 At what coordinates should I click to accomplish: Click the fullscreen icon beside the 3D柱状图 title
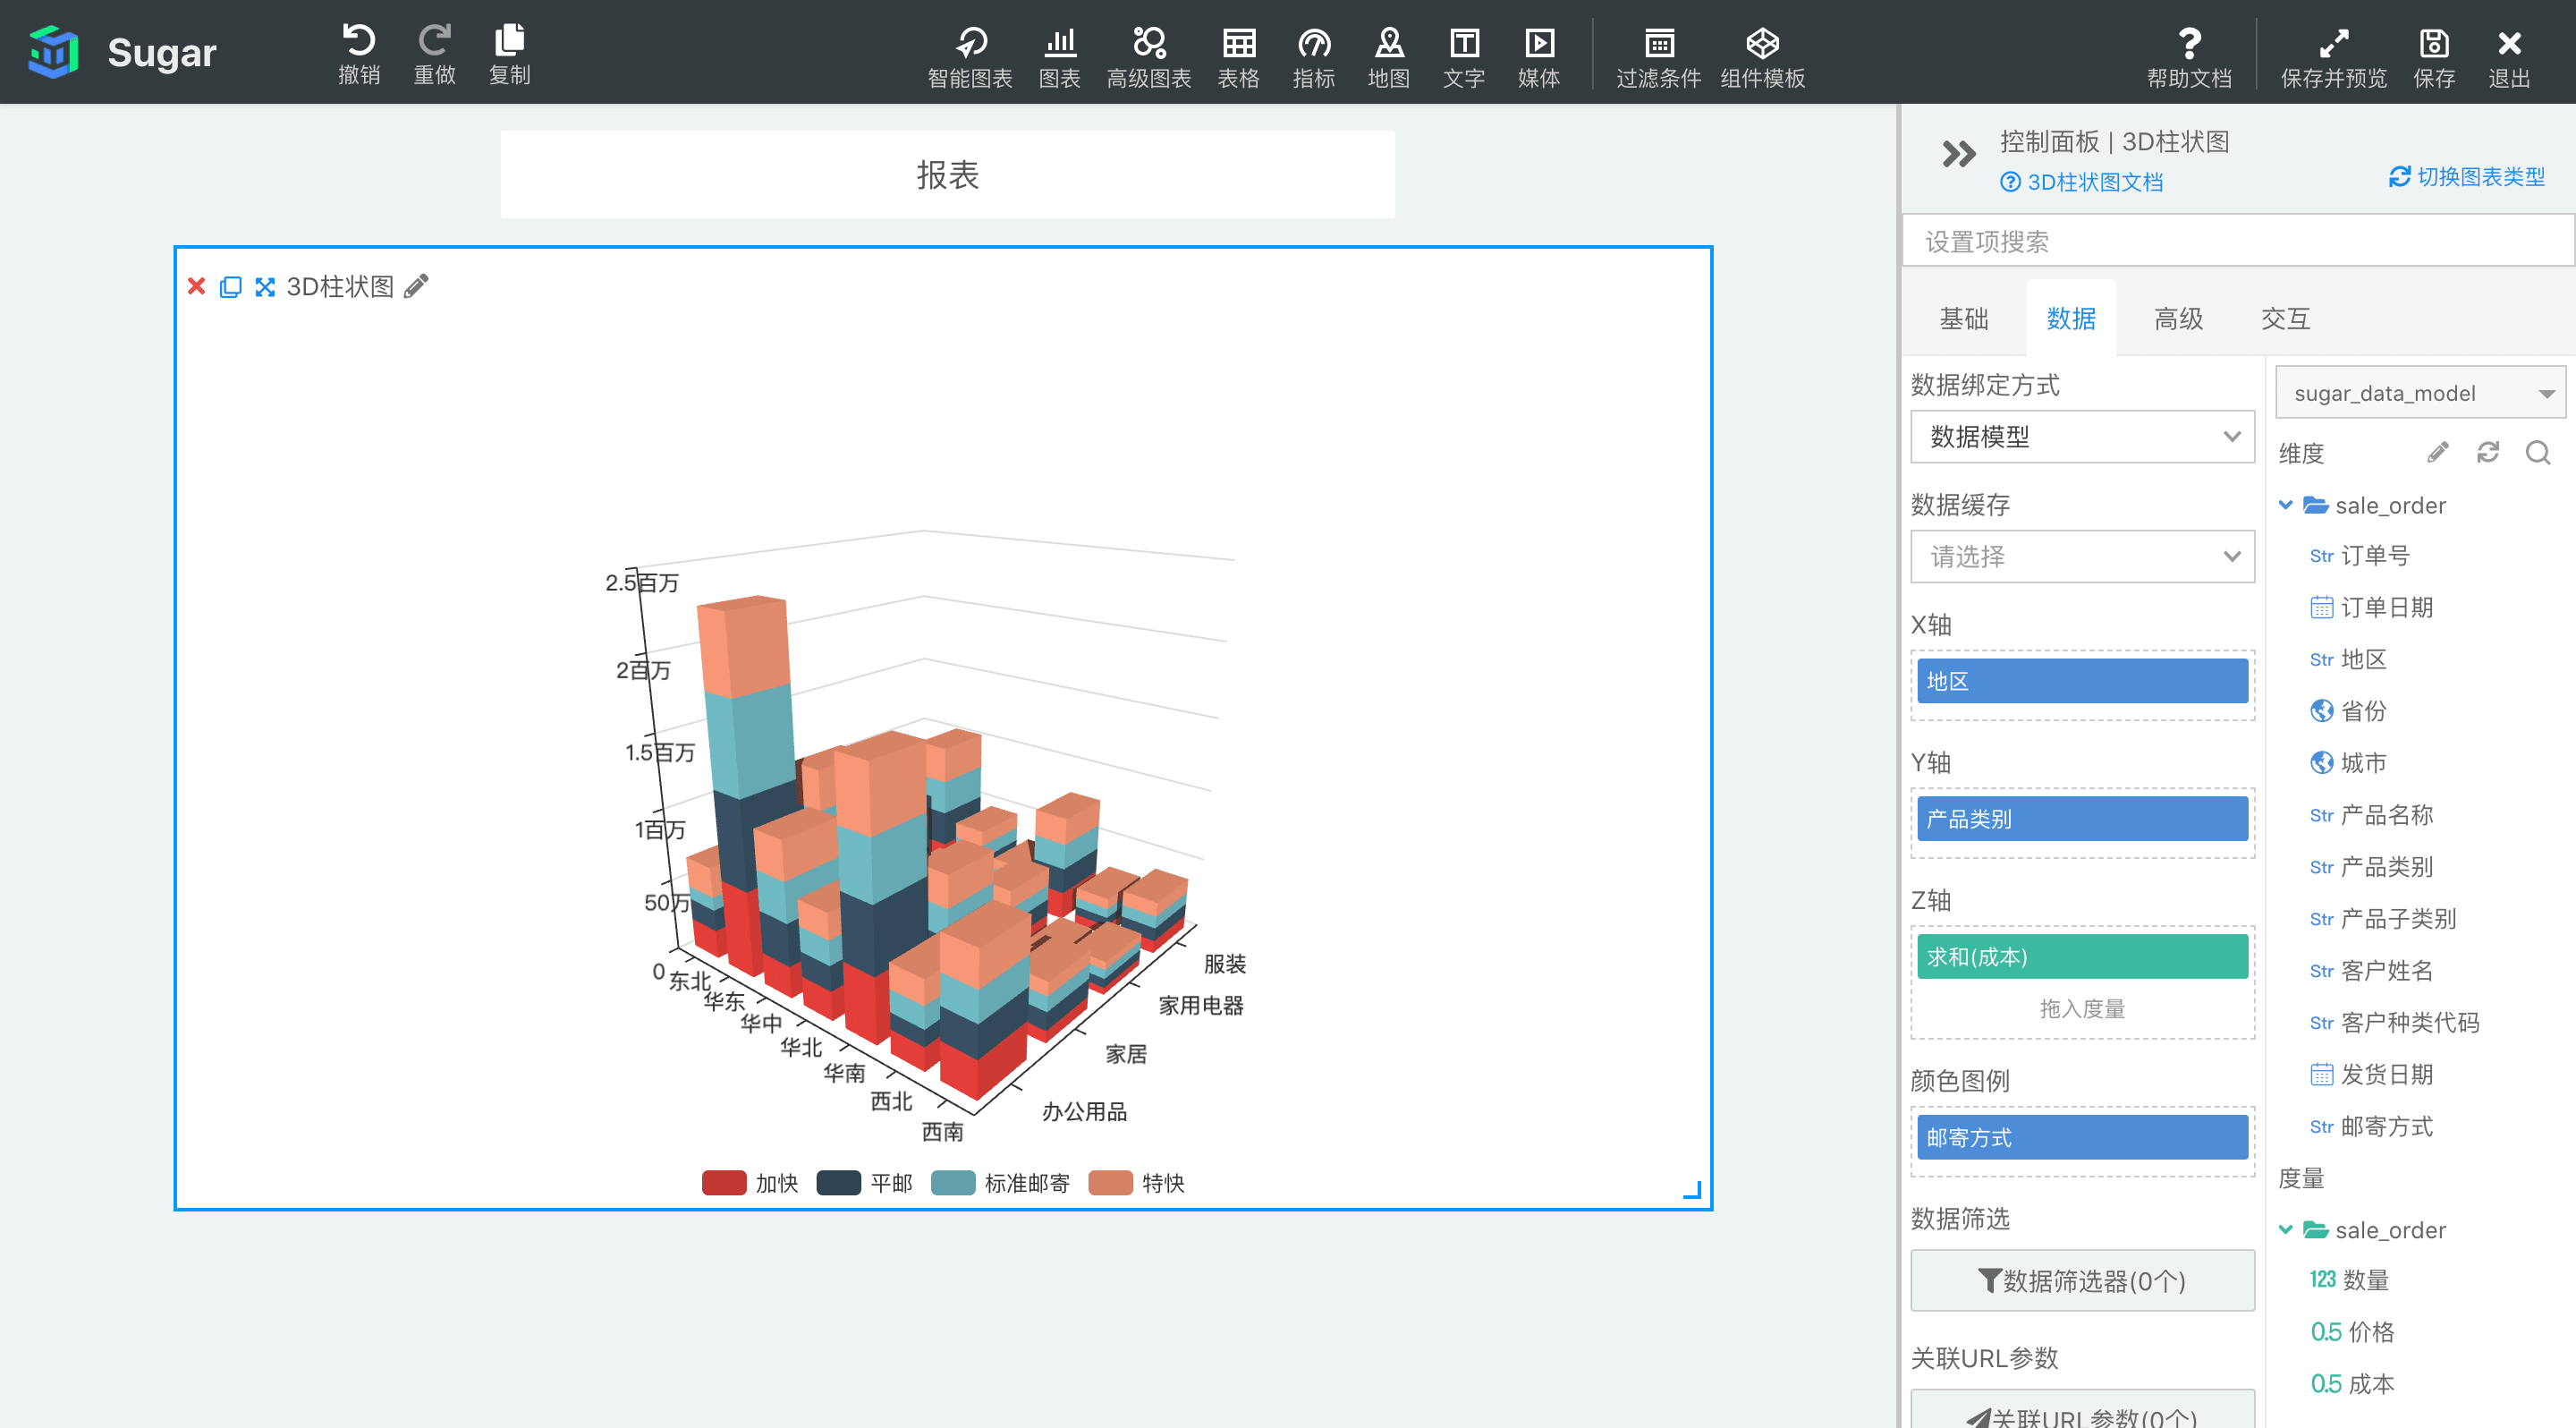[265, 287]
